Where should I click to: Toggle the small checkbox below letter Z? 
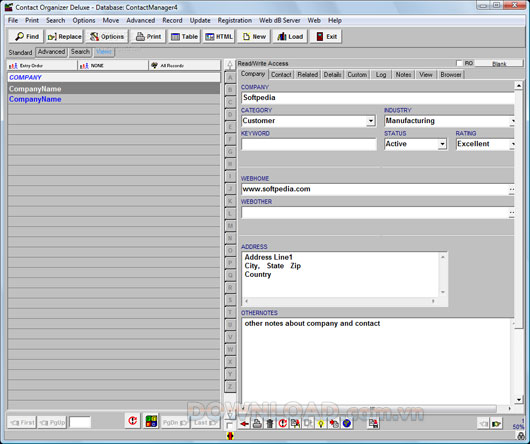pos(229,425)
